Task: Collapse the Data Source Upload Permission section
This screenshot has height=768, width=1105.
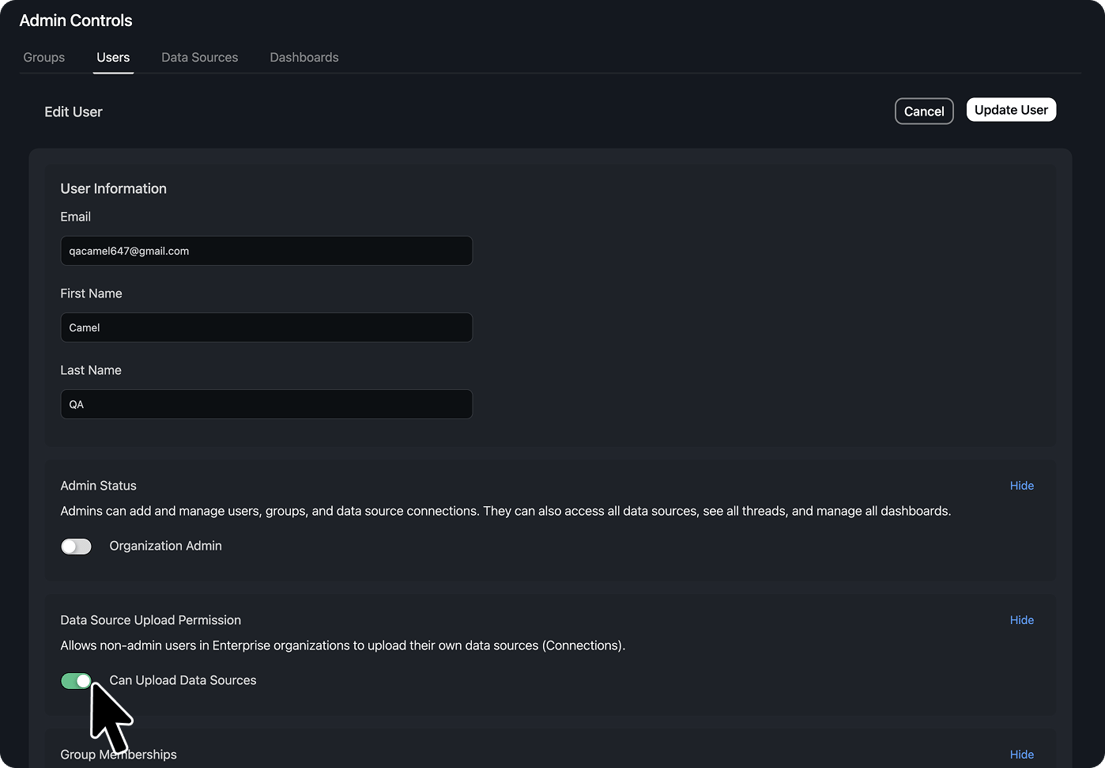Action: 1021,620
